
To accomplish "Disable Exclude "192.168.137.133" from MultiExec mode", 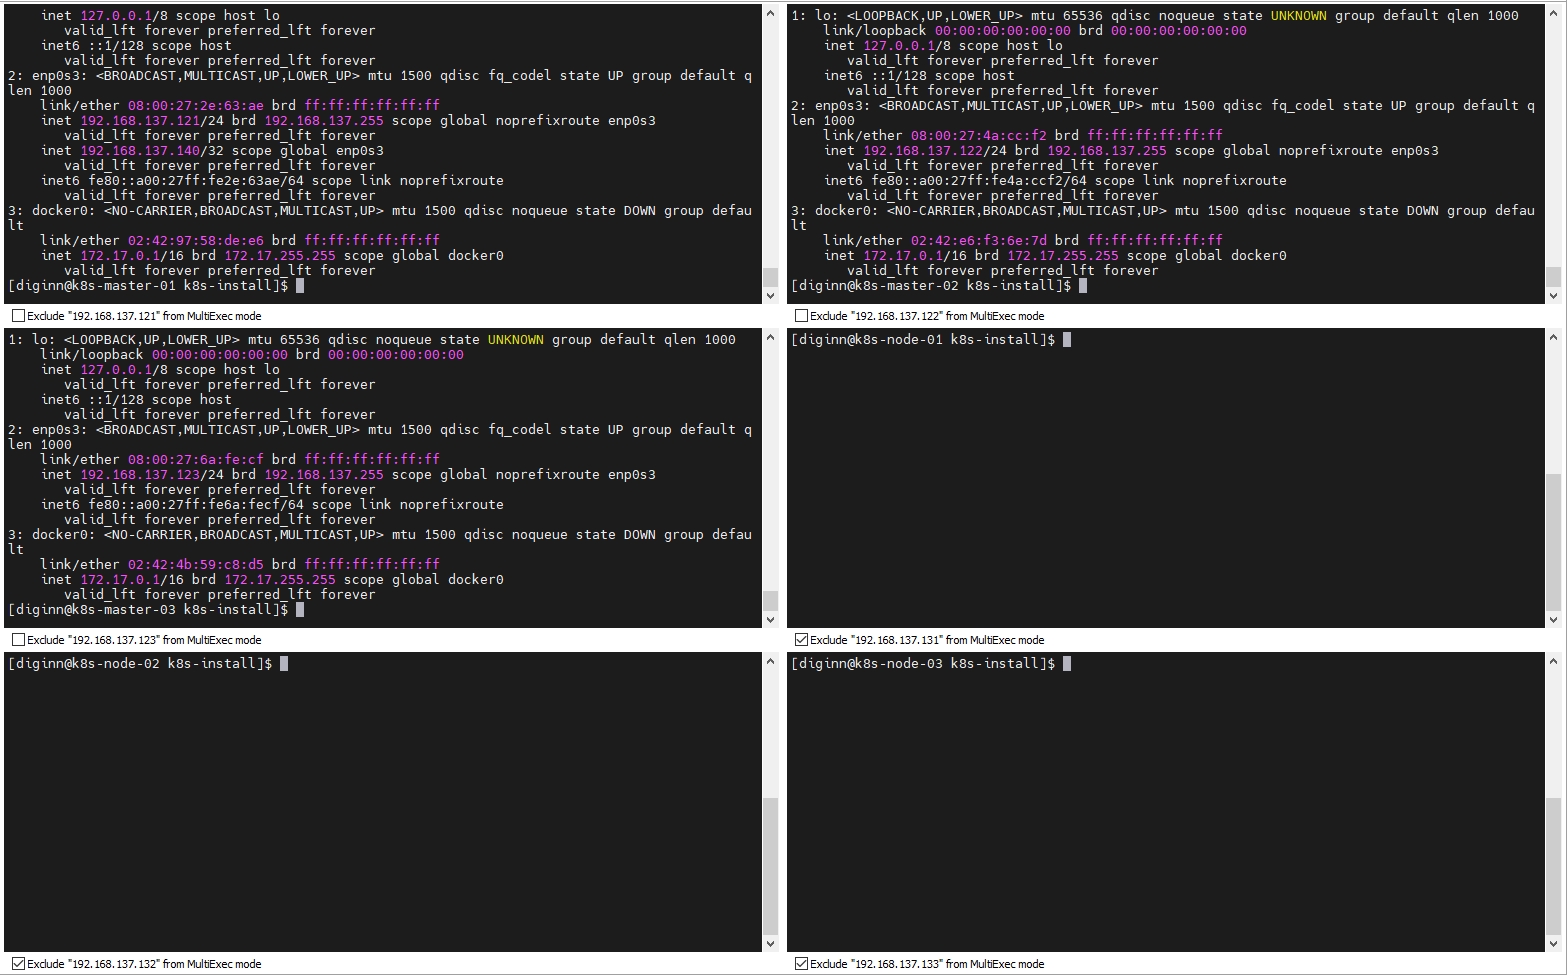I will pyautogui.click(x=801, y=964).
